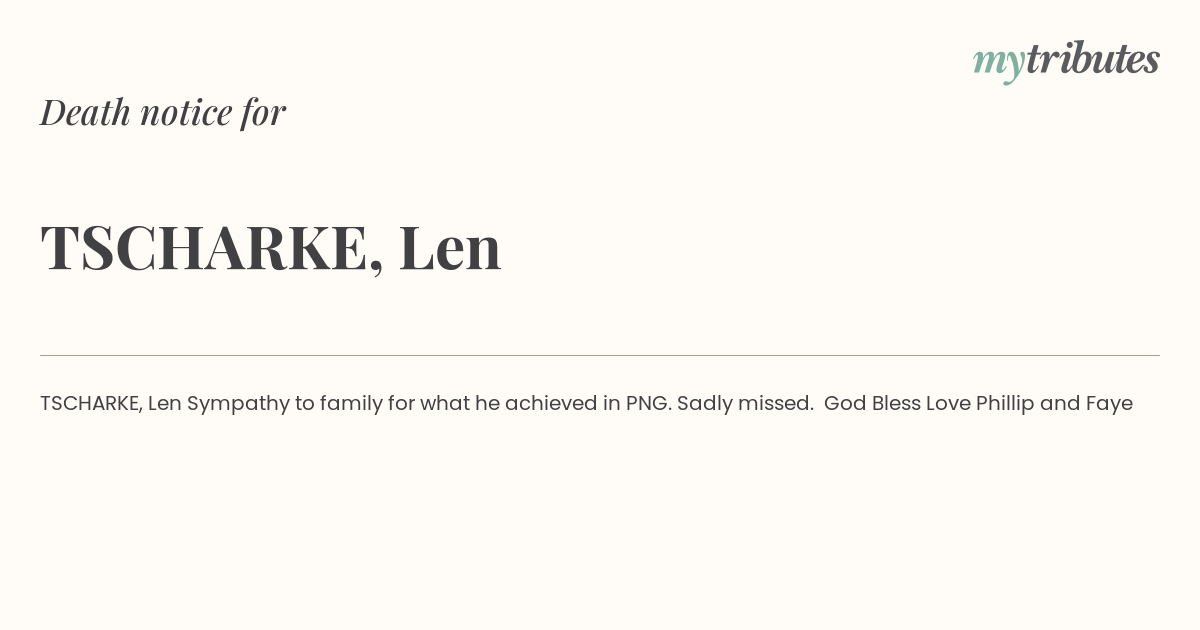
Task: Click the phrase "Sadly missed."
Action: click(x=745, y=404)
